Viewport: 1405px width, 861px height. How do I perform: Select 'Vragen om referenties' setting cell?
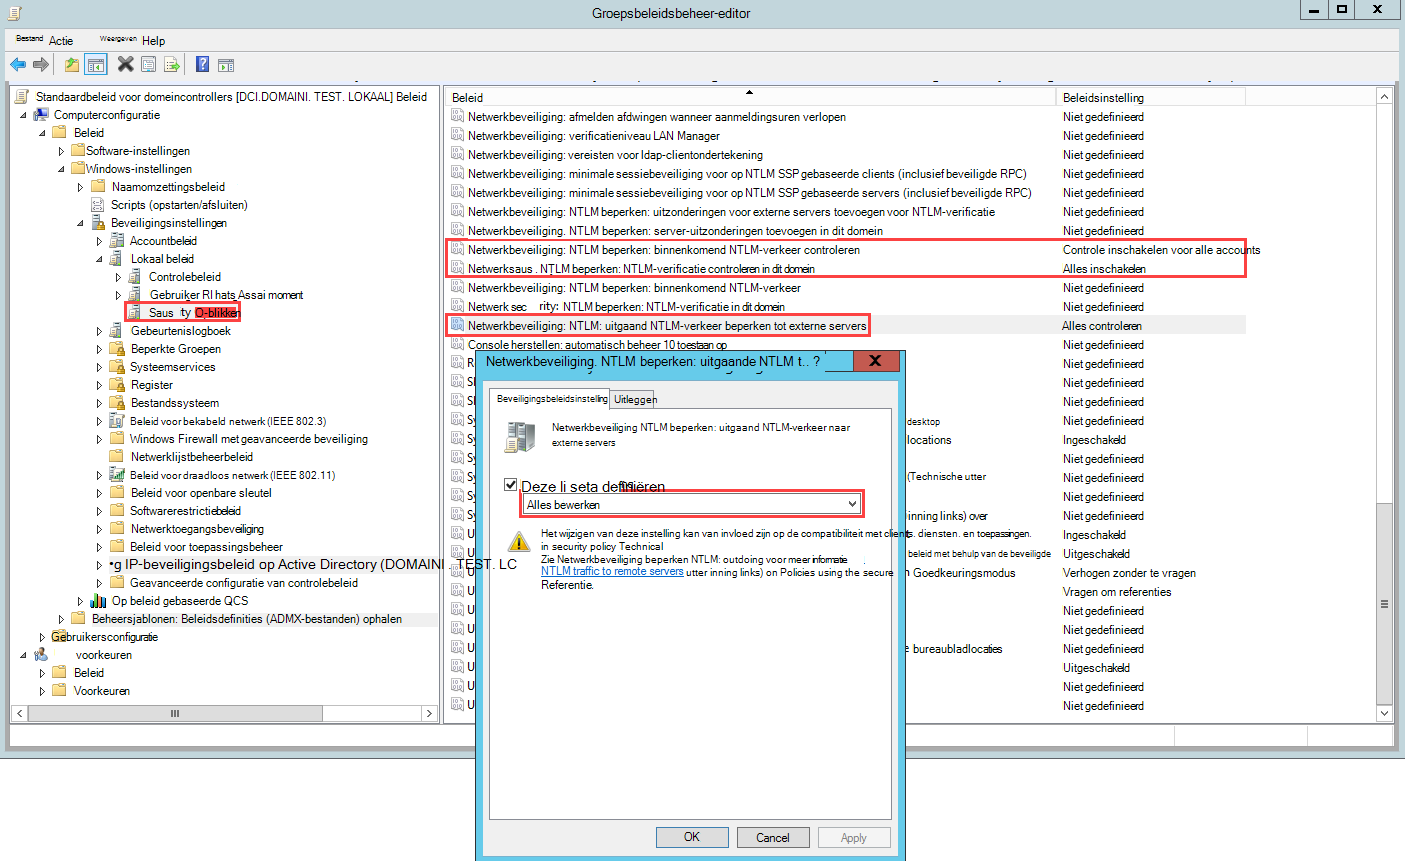click(x=1117, y=592)
